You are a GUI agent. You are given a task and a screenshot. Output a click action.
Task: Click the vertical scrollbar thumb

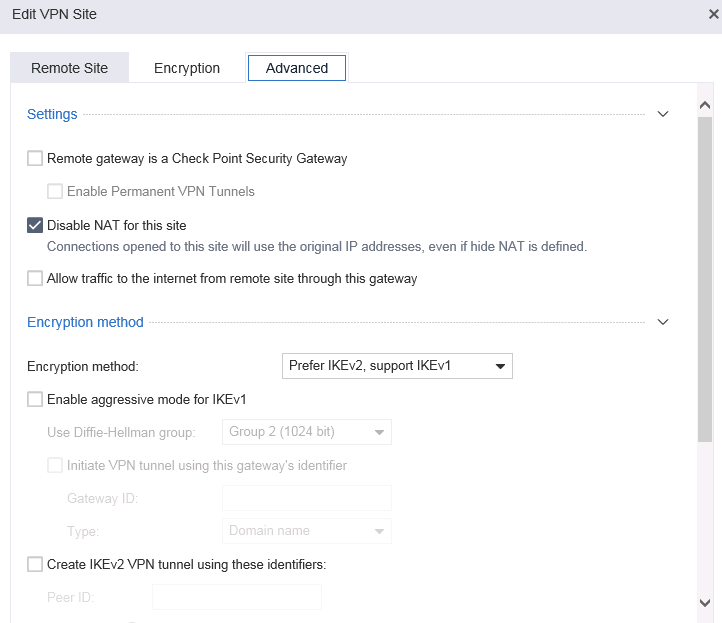[x=705, y=279]
